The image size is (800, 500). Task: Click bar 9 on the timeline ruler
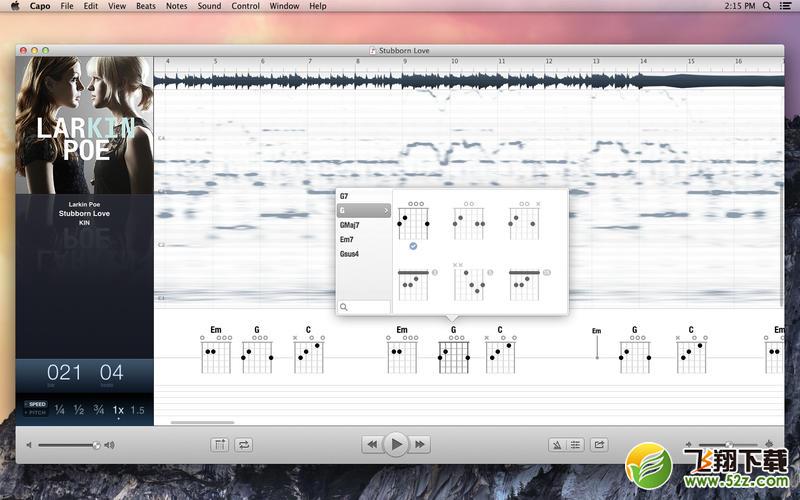click(x=405, y=61)
